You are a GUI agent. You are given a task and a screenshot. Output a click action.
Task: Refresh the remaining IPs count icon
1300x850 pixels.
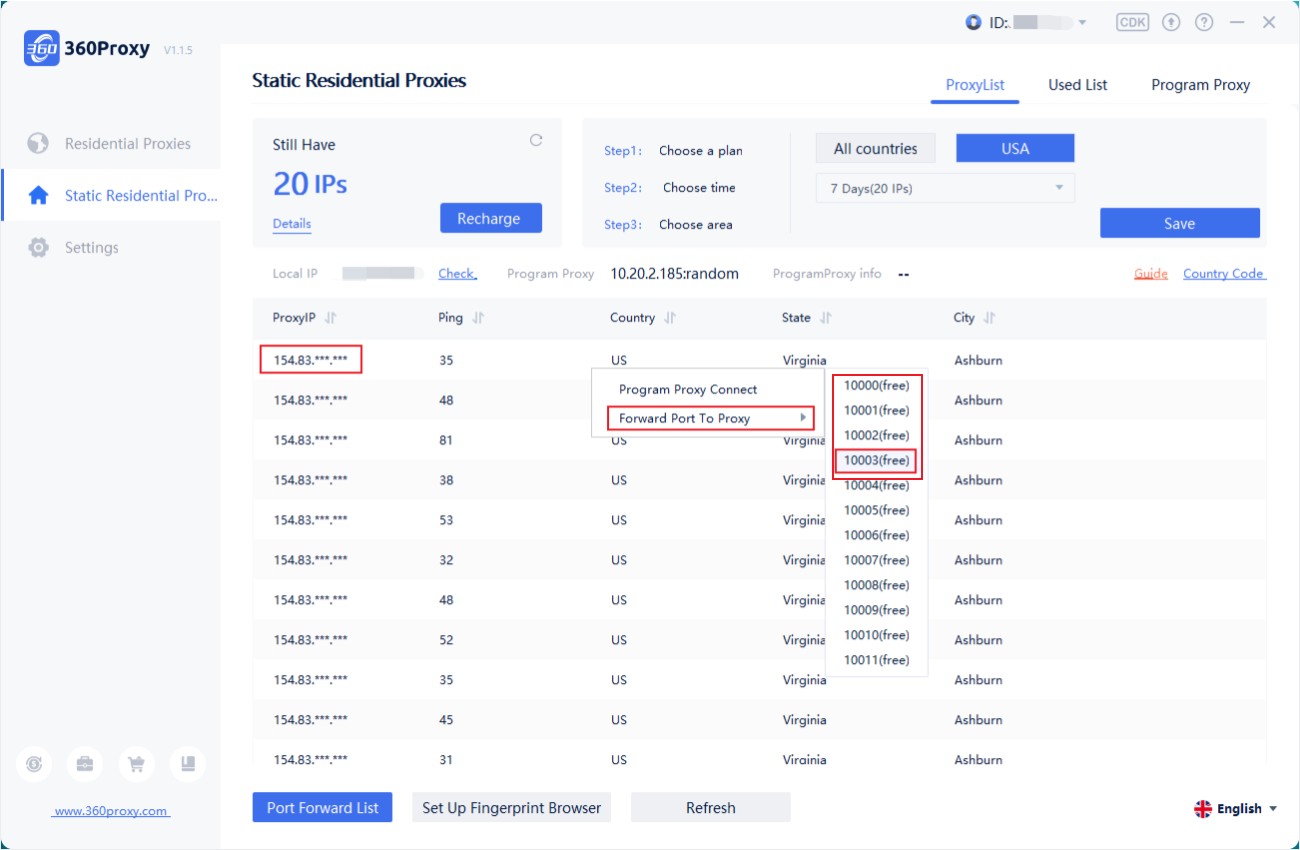(536, 141)
